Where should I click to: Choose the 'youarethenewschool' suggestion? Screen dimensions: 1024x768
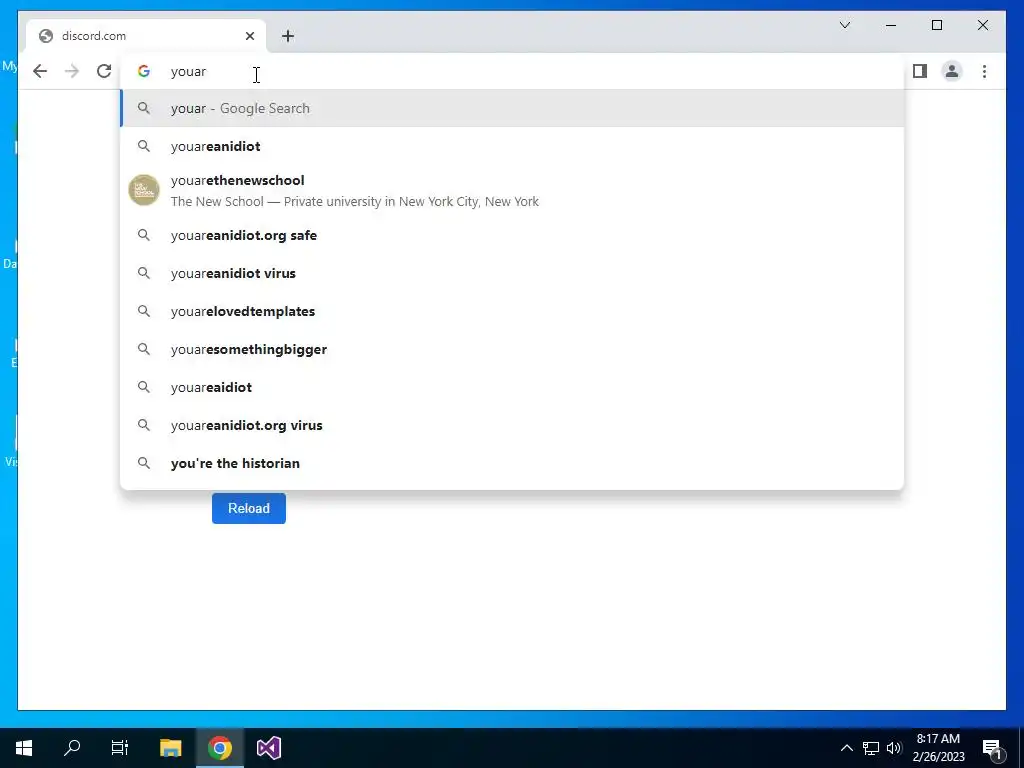[512, 190]
